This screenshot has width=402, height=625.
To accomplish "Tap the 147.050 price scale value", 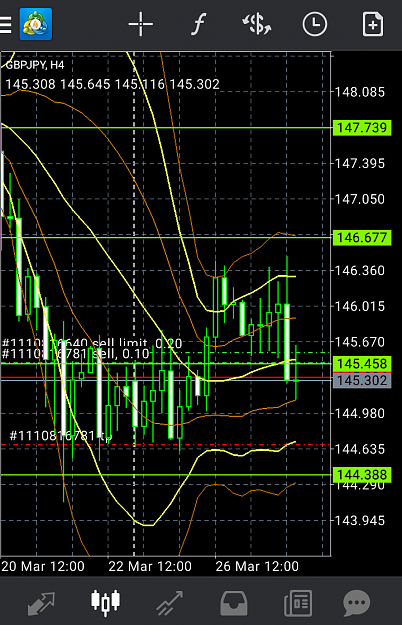I will tap(360, 199).
